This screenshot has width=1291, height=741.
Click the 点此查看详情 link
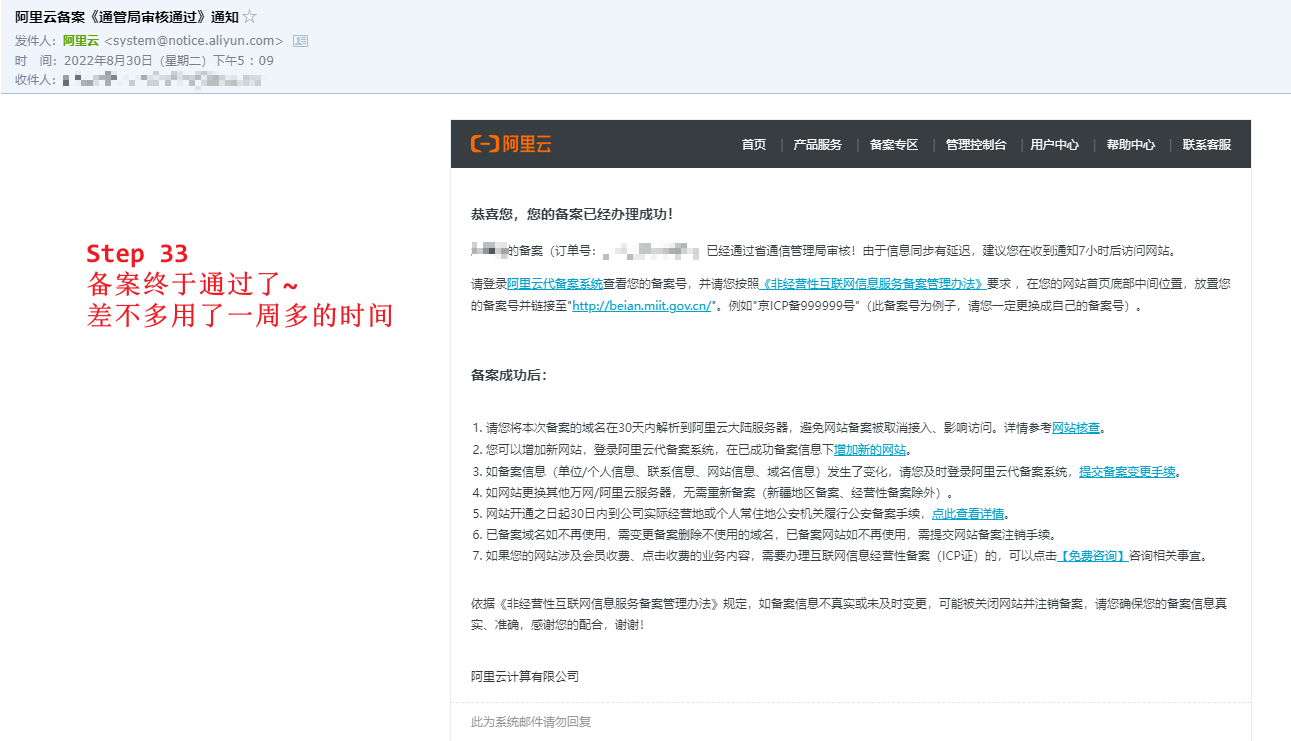tap(968, 515)
